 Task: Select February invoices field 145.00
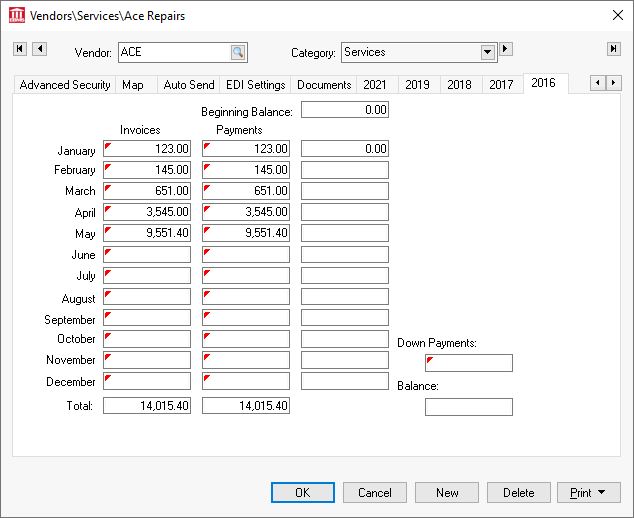click(147, 170)
